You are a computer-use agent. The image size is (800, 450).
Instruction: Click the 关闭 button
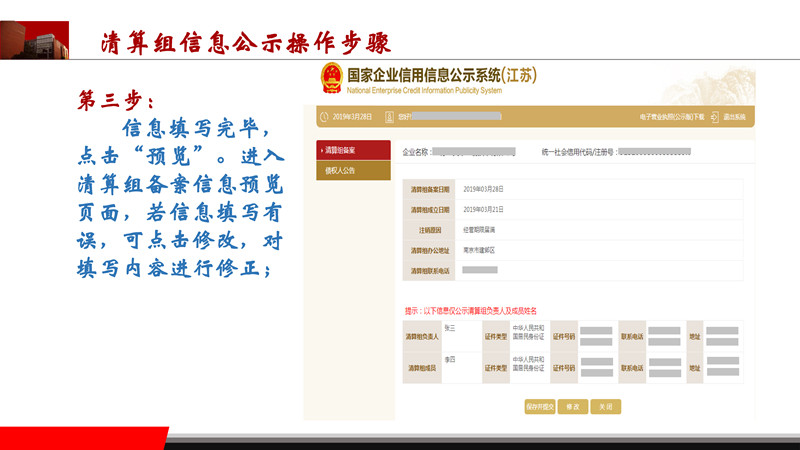coord(605,406)
